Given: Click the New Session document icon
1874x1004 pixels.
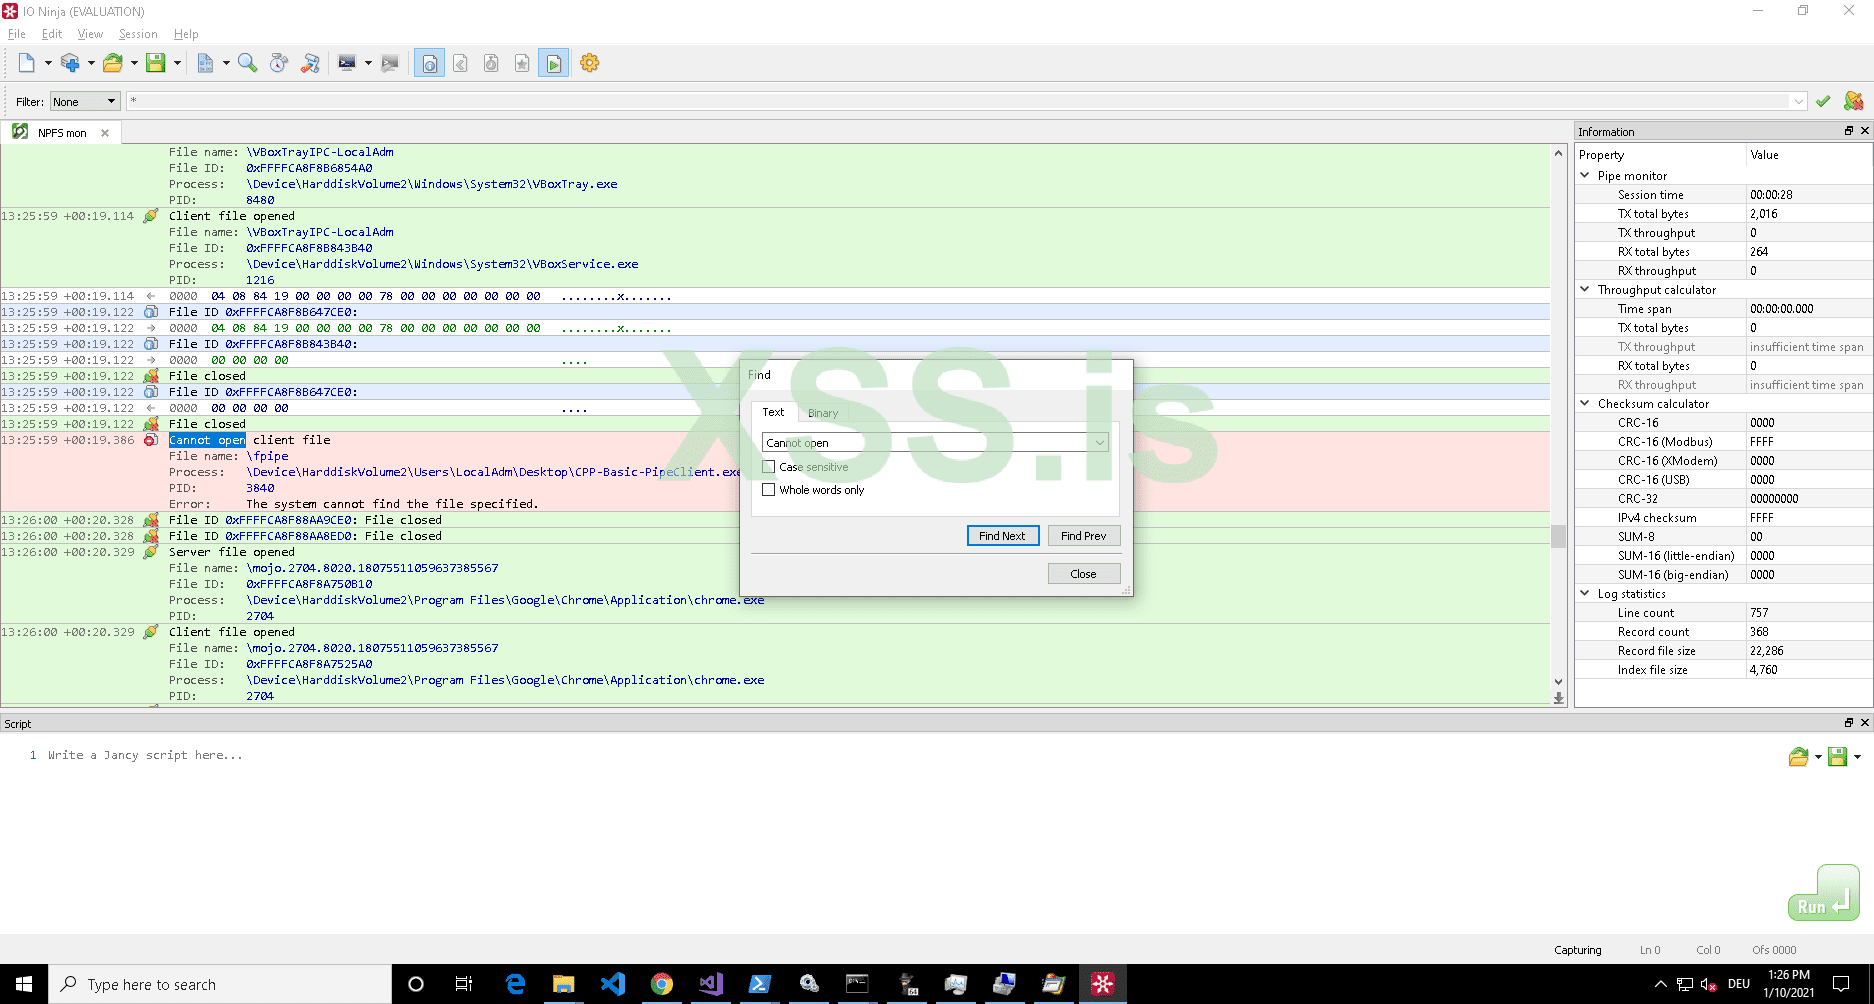Looking at the screenshot, I should coord(27,63).
